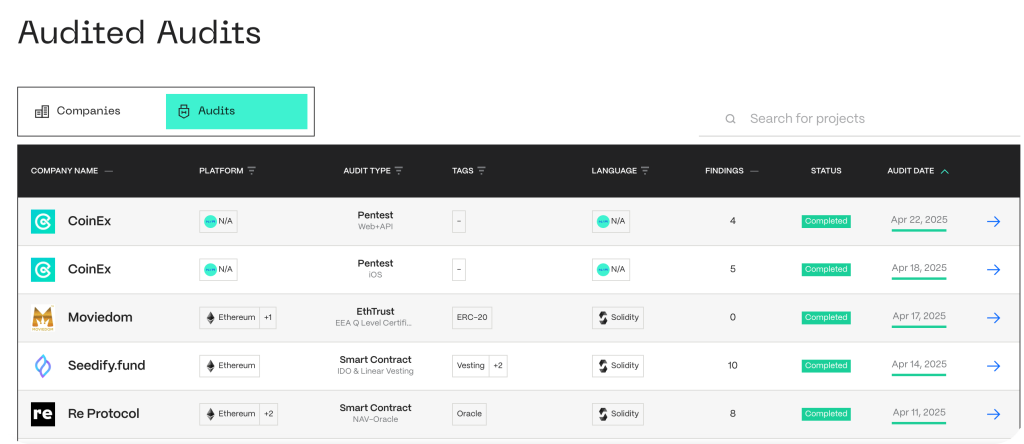Viewport: 1024px width, 444px height.
Task: Click the Apr 17, 2025 date
Action: (x=919, y=316)
